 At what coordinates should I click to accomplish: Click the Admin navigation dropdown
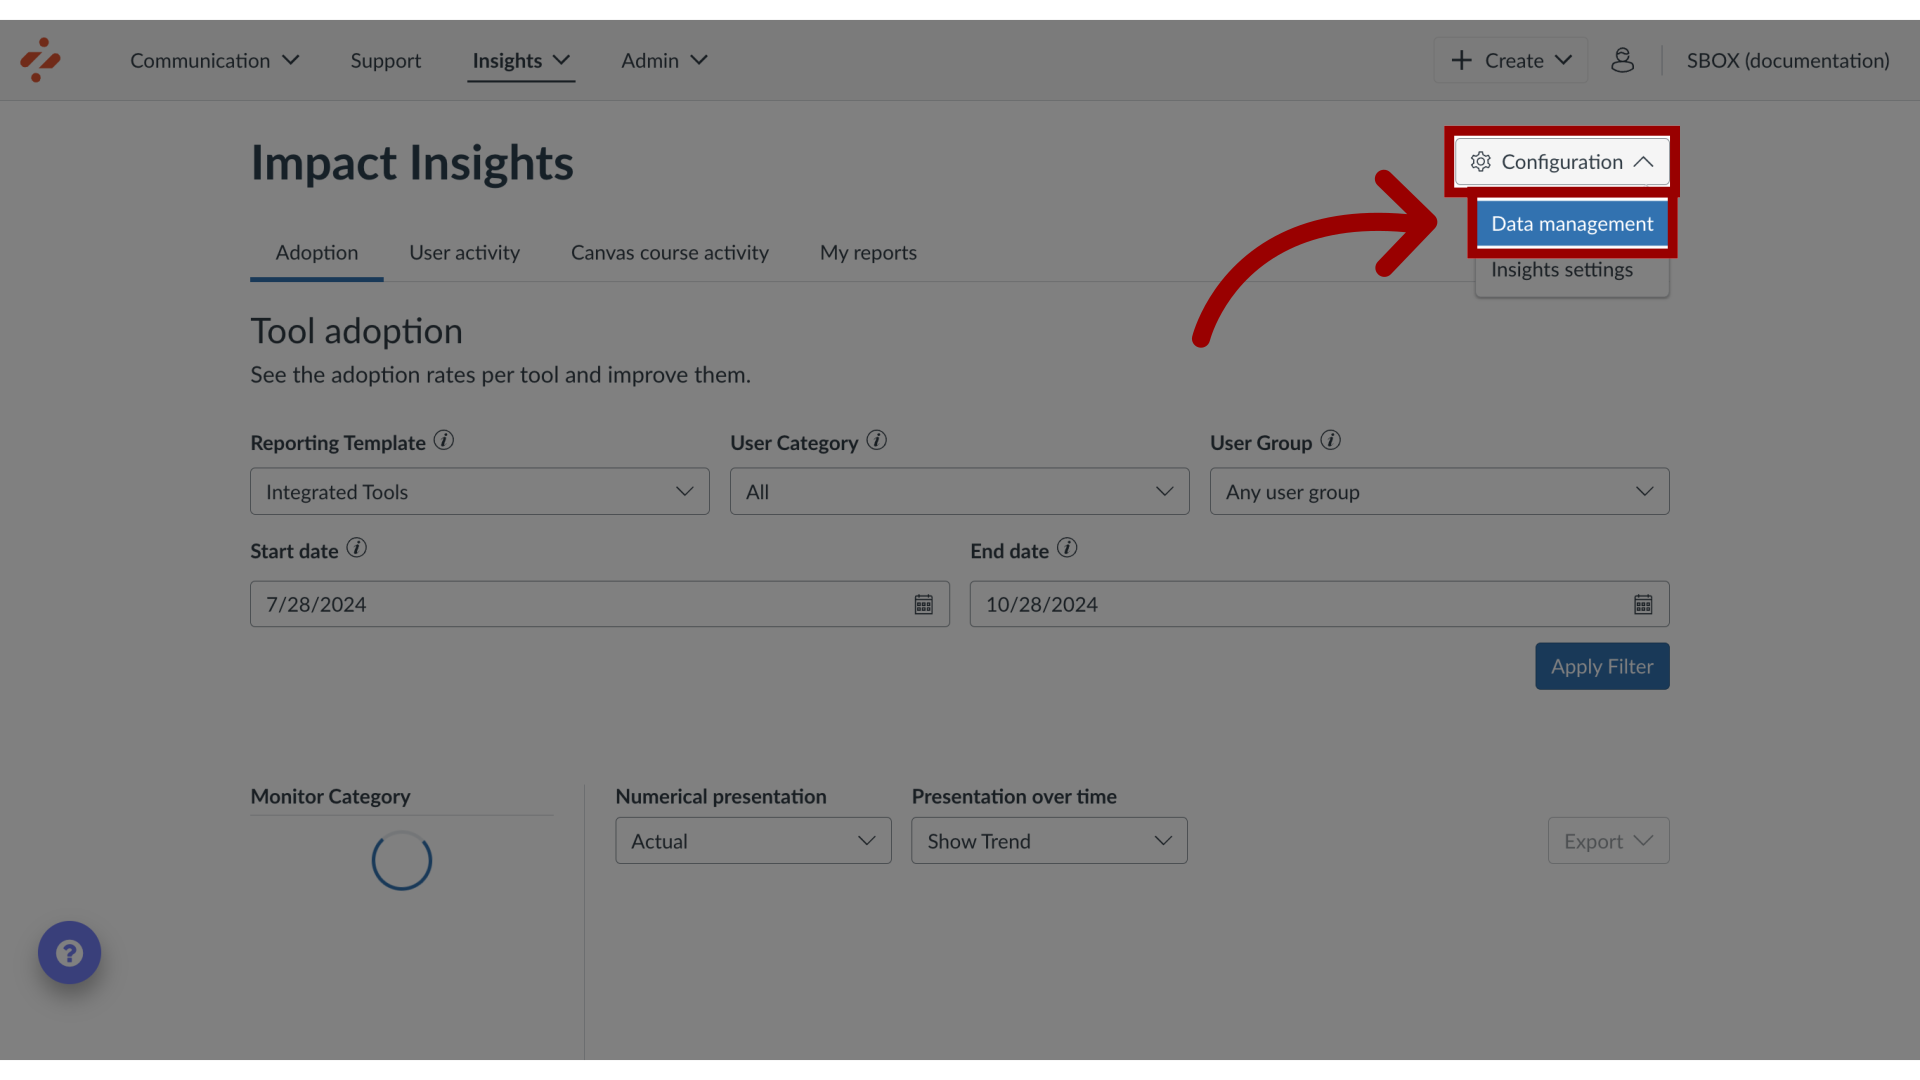pos(663,59)
